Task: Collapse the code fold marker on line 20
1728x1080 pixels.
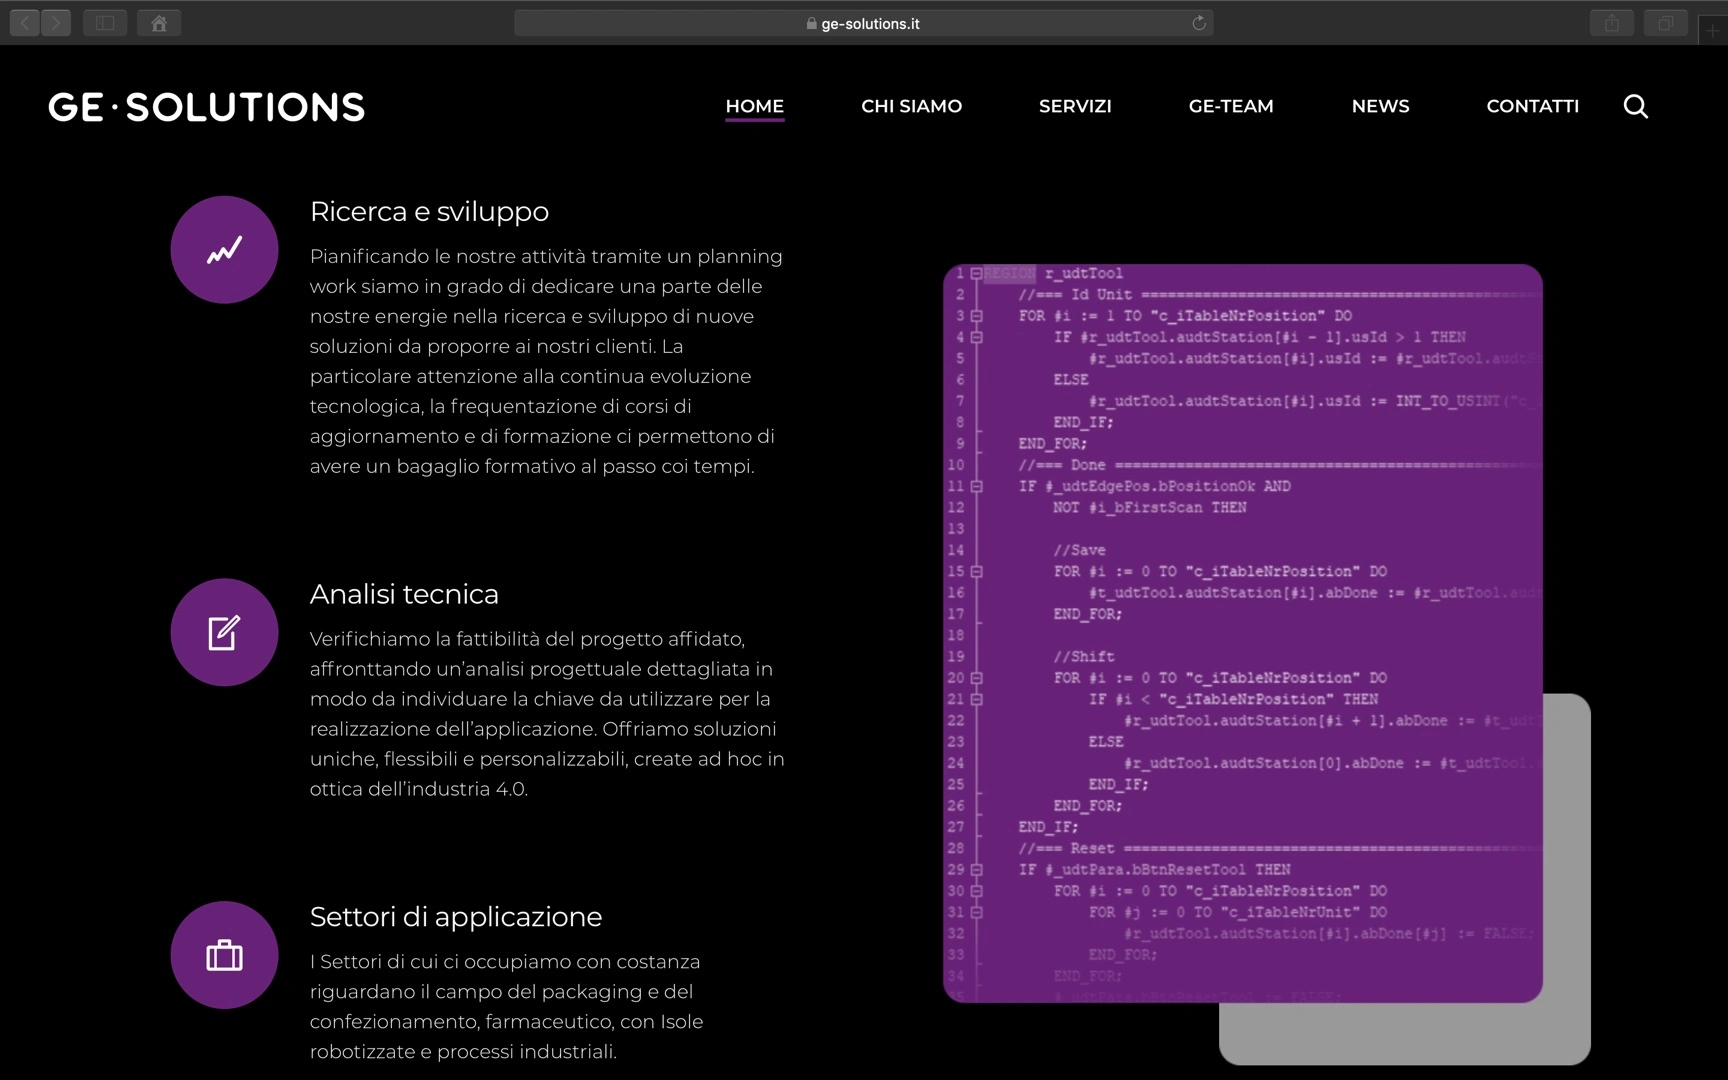Action: tap(976, 678)
